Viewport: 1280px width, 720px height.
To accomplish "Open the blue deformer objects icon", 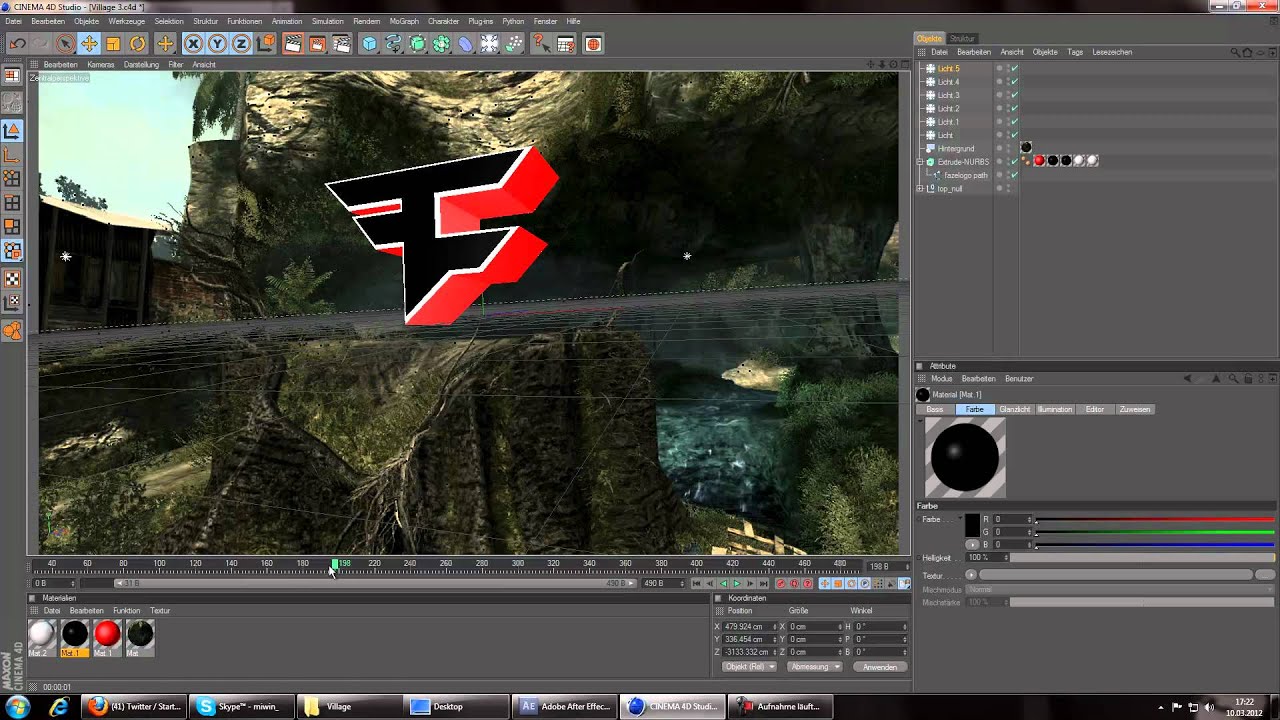I will coord(465,44).
